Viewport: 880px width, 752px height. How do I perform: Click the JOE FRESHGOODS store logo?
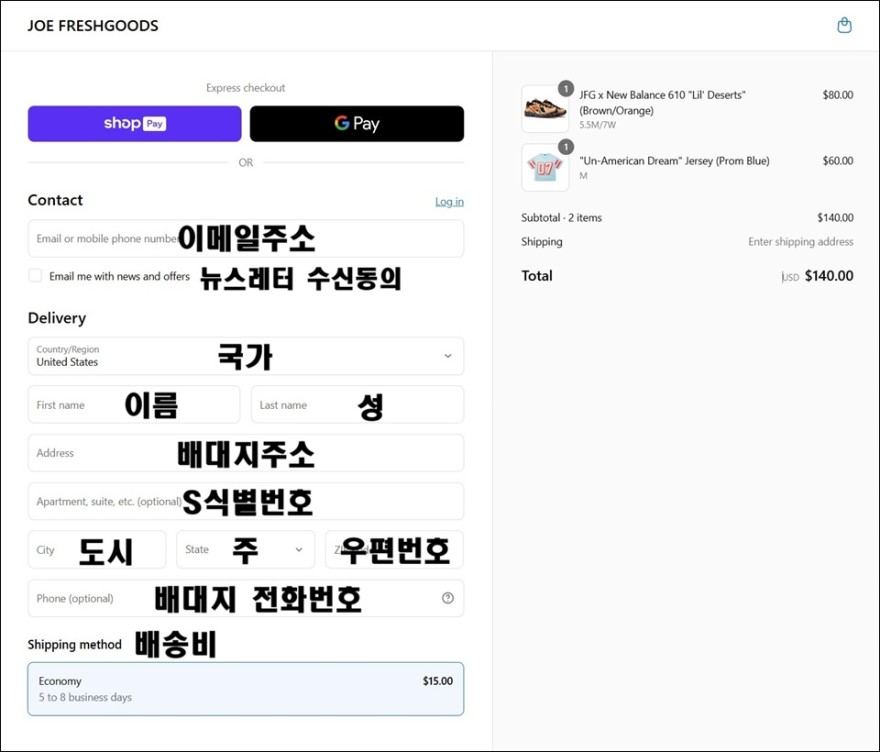[93, 26]
